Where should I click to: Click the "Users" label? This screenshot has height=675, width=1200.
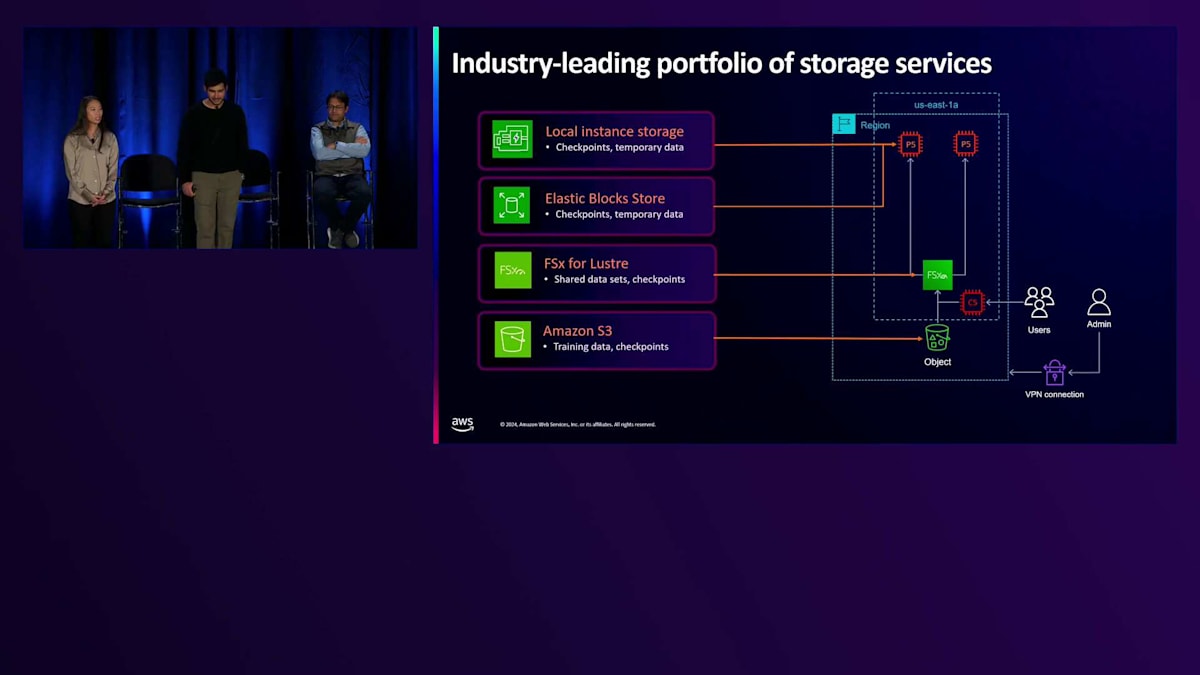pos(1039,330)
